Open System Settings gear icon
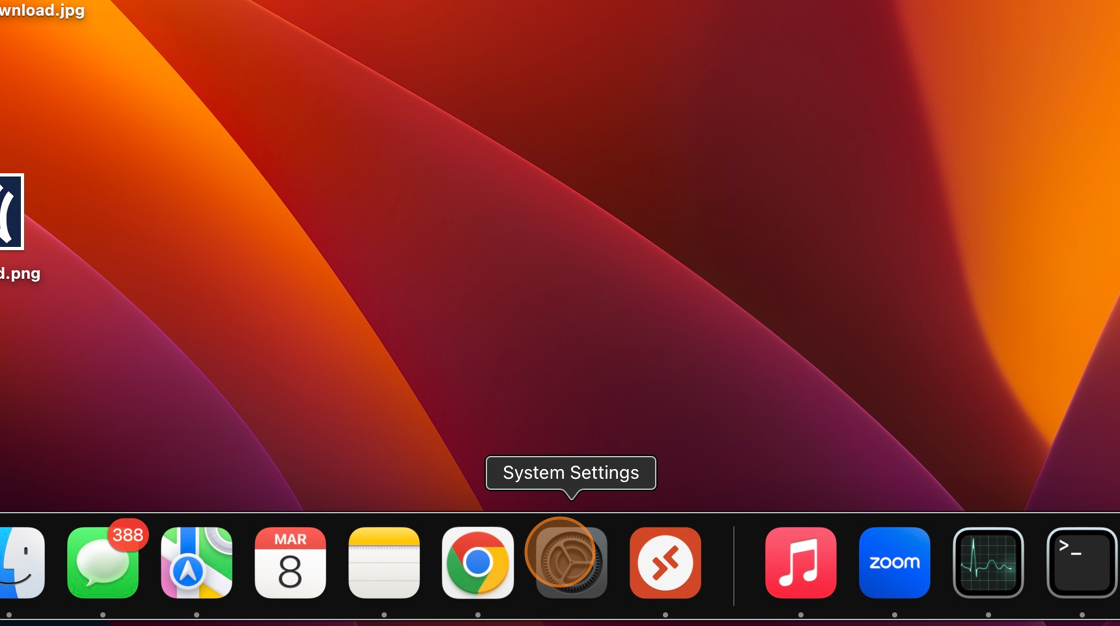The height and width of the screenshot is (626, 1120). coord(571,563)
